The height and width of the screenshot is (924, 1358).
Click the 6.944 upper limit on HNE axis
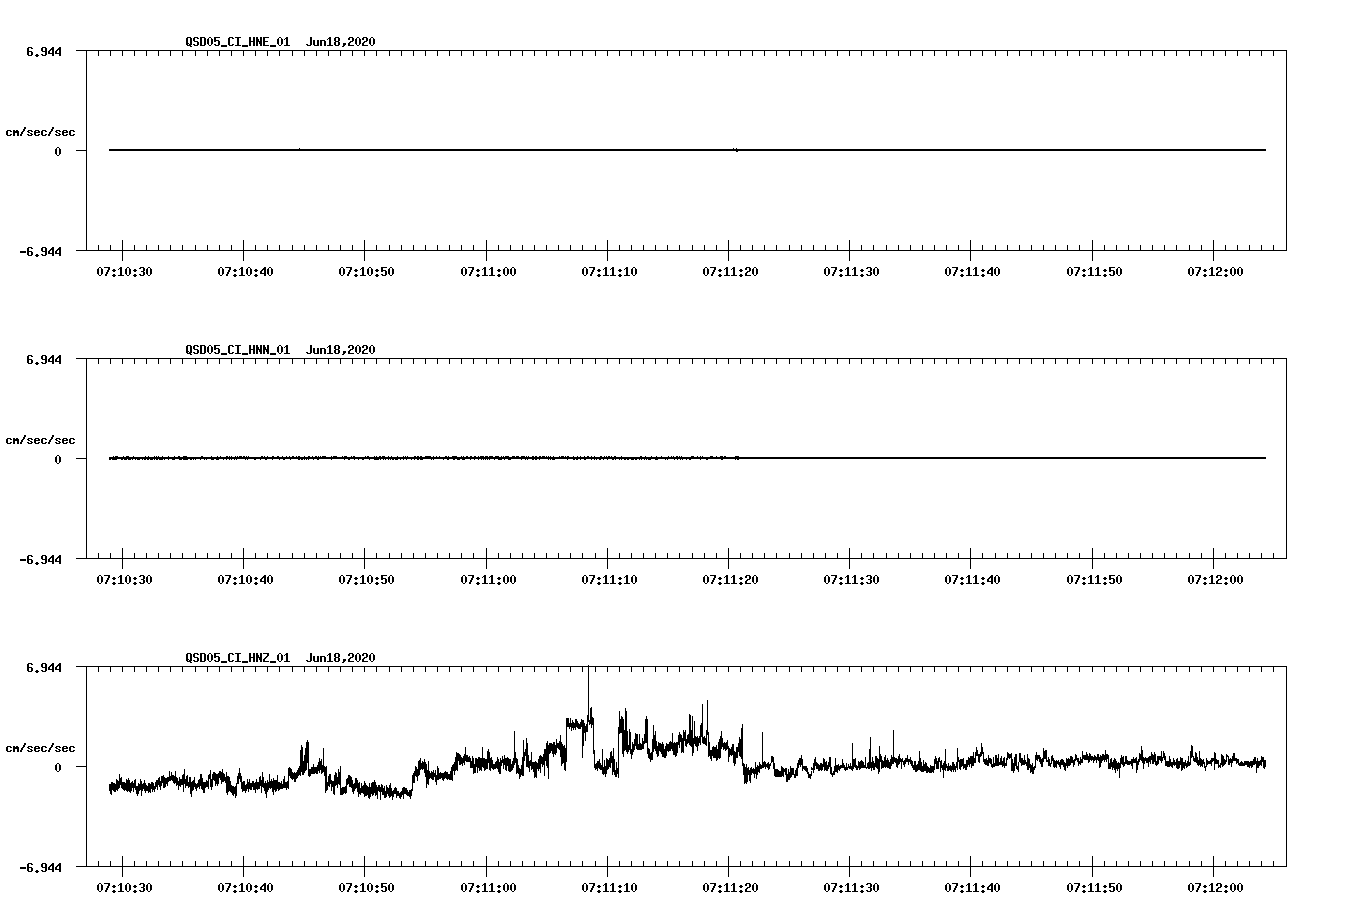coord(44,52)
